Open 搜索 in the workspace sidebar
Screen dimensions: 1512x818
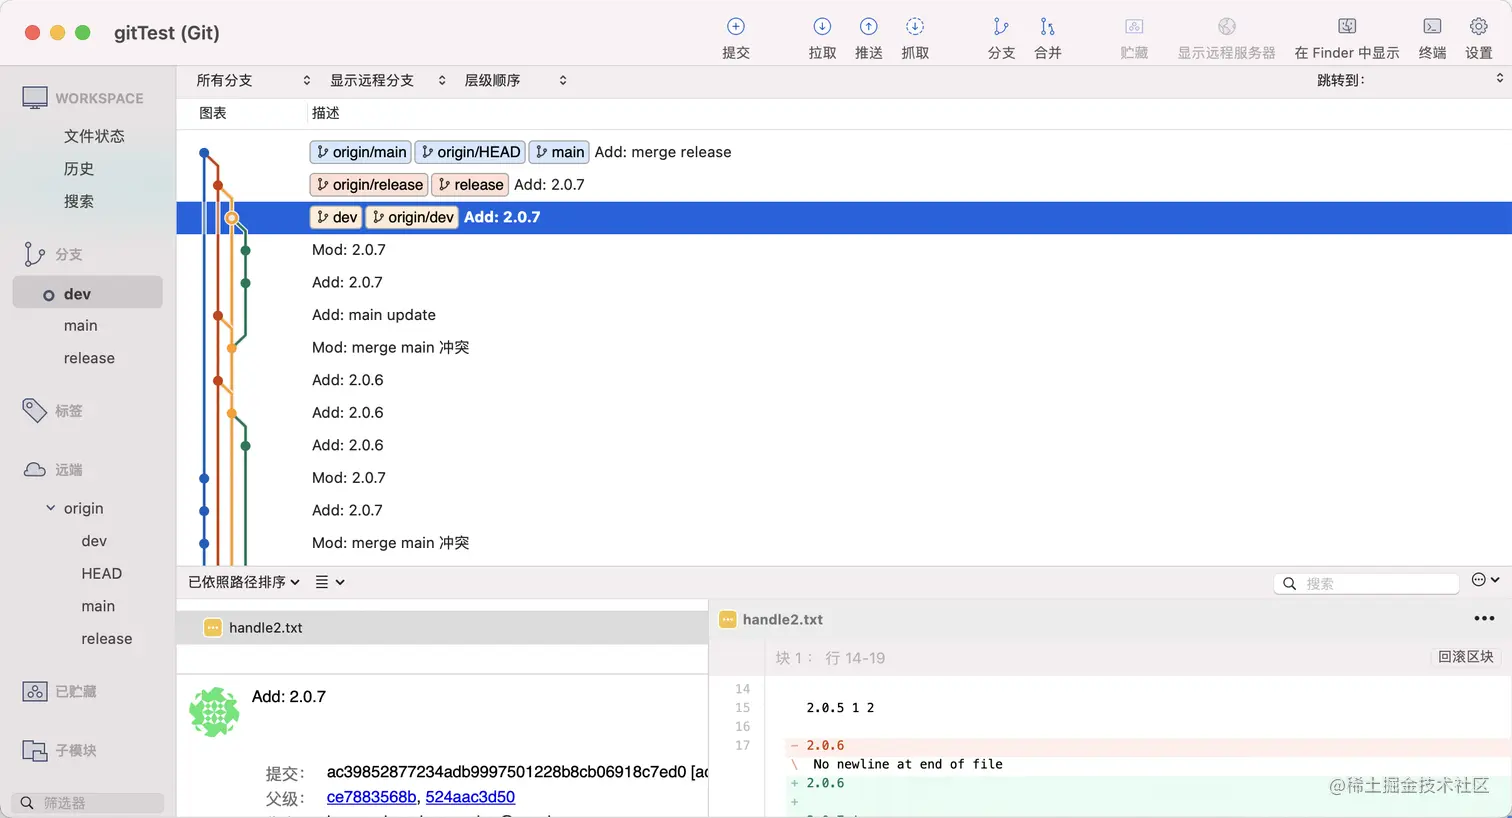79,201
